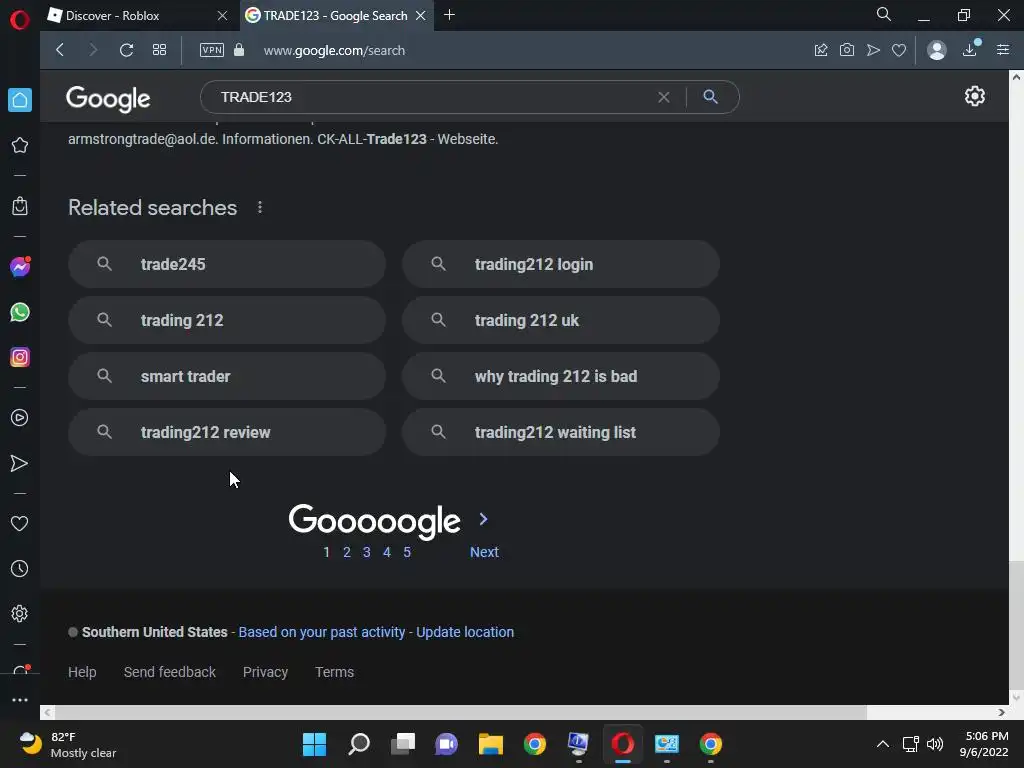The width and height of the screenshot is (1024, 768).
Task: Open the tab search magnifier
Action: coord(884,14)
